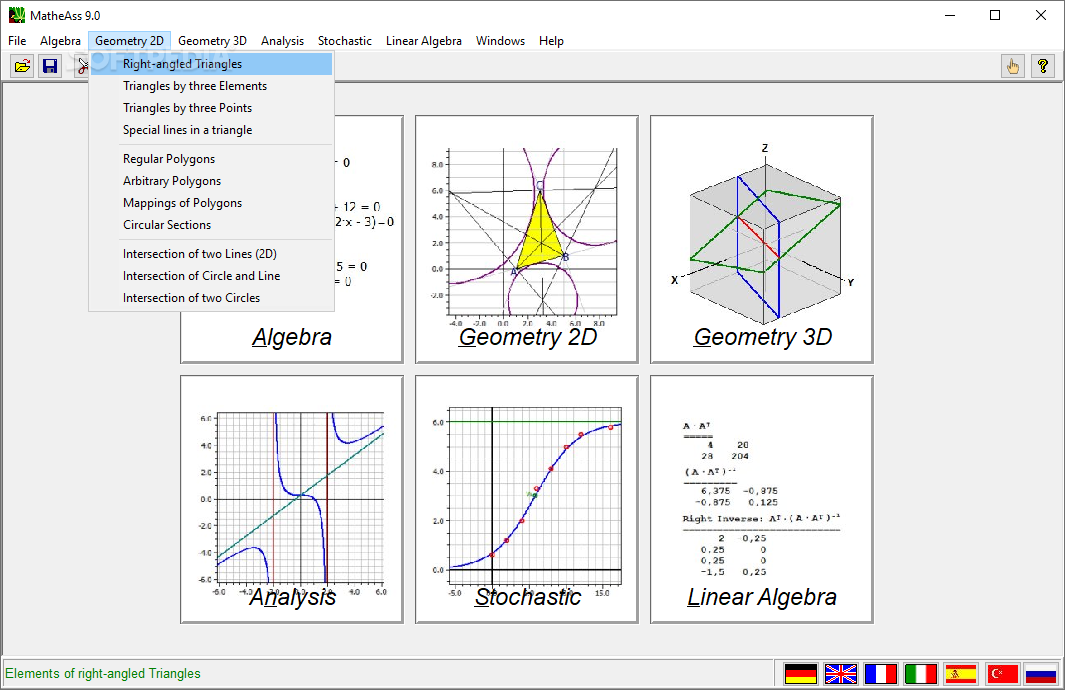Screen dimensions: 1065x690
Task: Switch language to French flag
Action: pyautogui.click(x=881, y=674)
